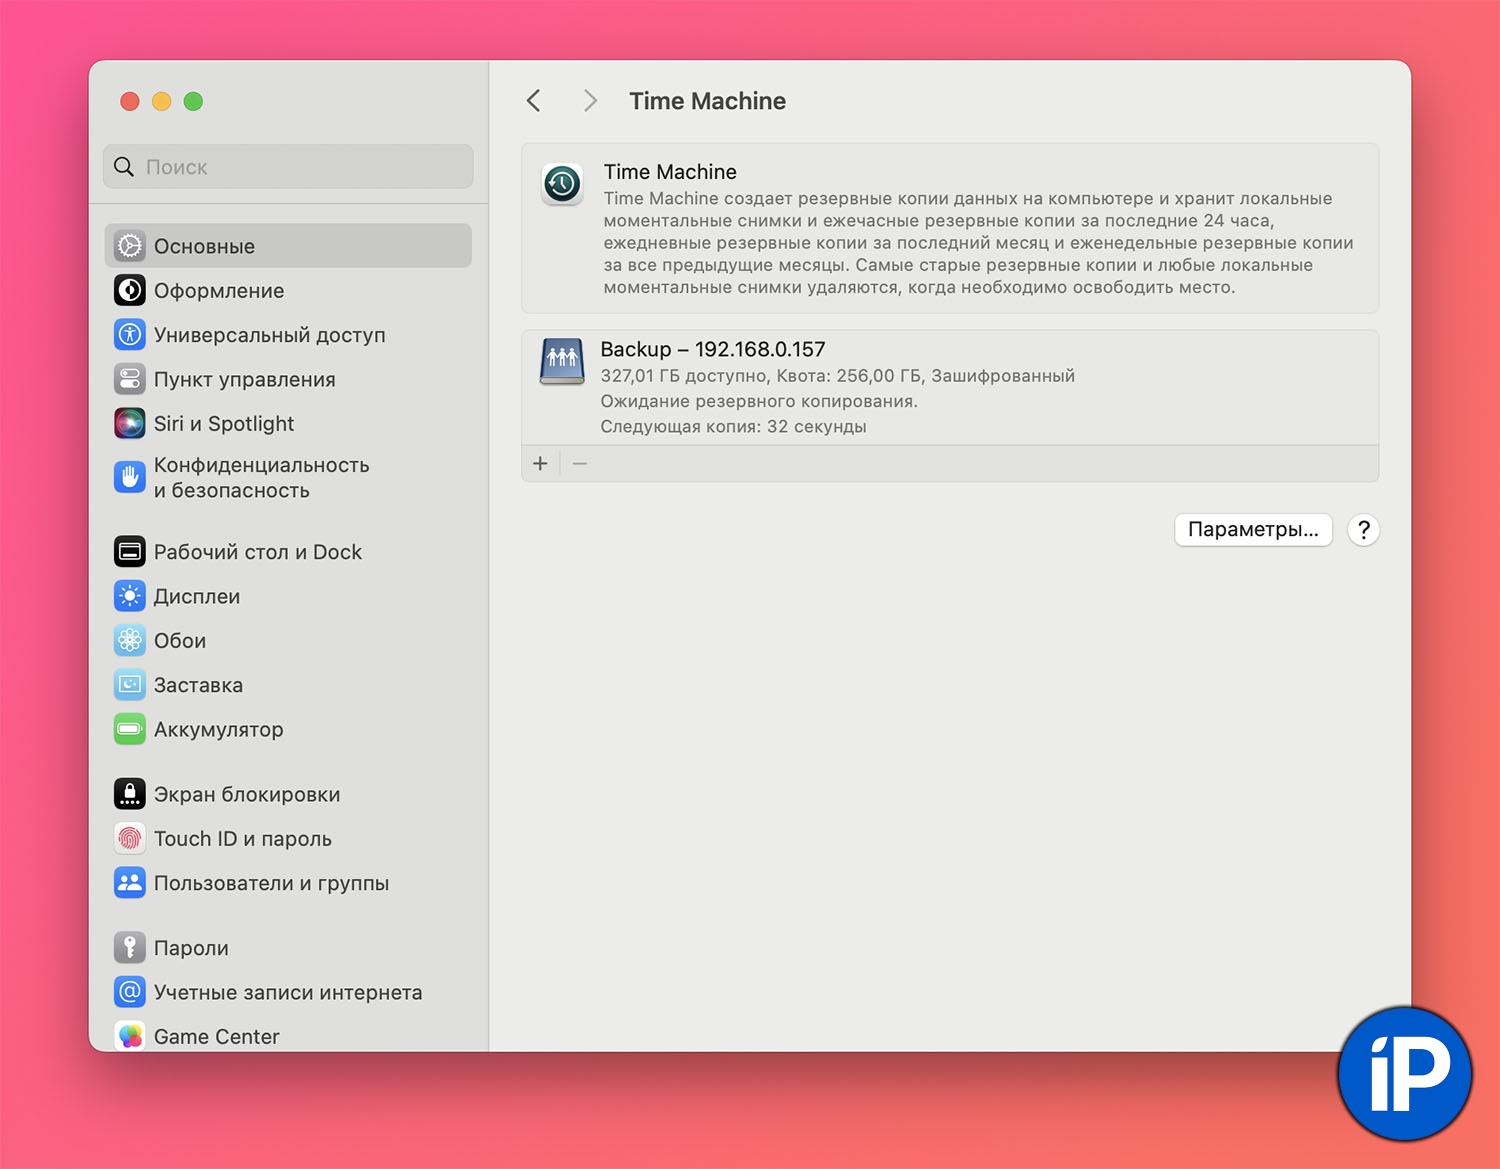Click the Touch ID fingerprint icon
1500x1169 pixels.
click(130, 839)
